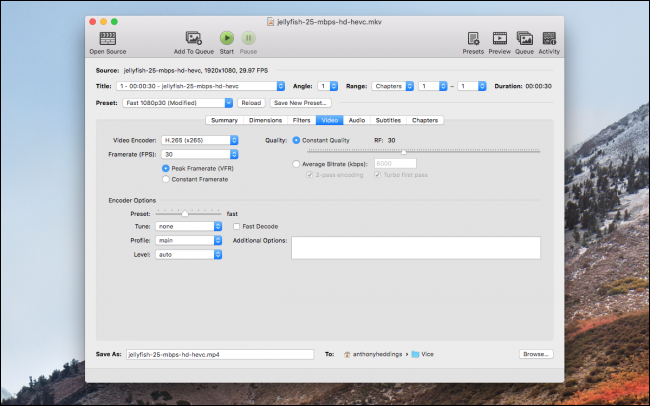Click the Save New Preset button
This screenshot has width=650, height=406.
(300, 102)
